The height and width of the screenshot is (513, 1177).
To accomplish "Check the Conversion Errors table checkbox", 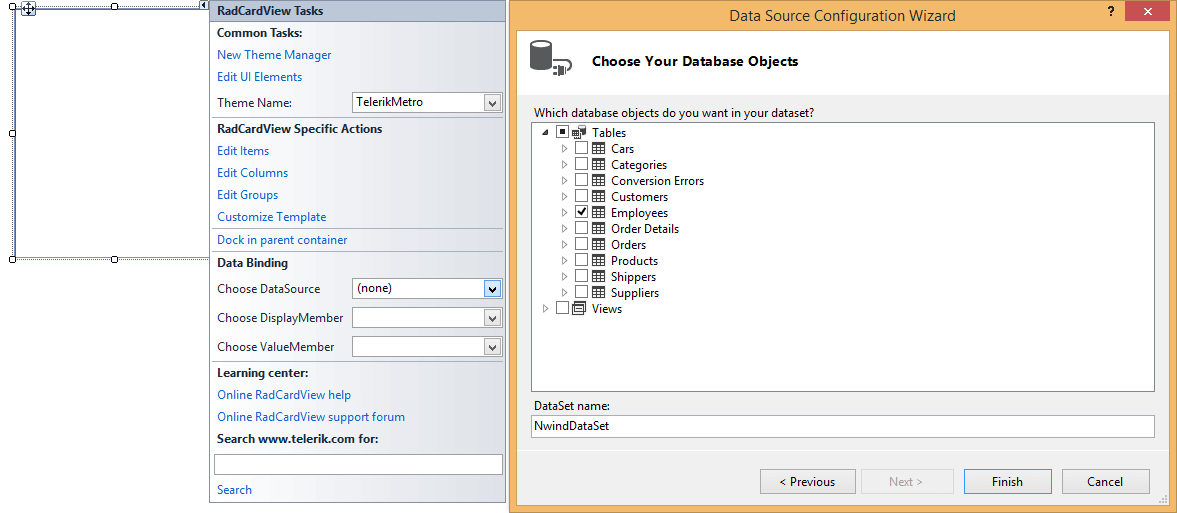I will [x=582, y=180].
